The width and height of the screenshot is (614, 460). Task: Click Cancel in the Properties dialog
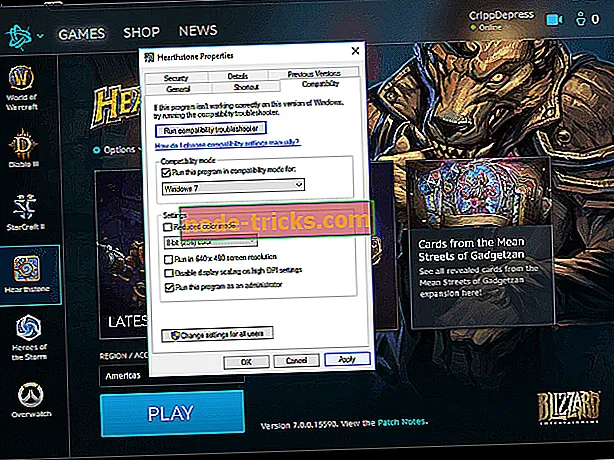[x=296, y=360]
